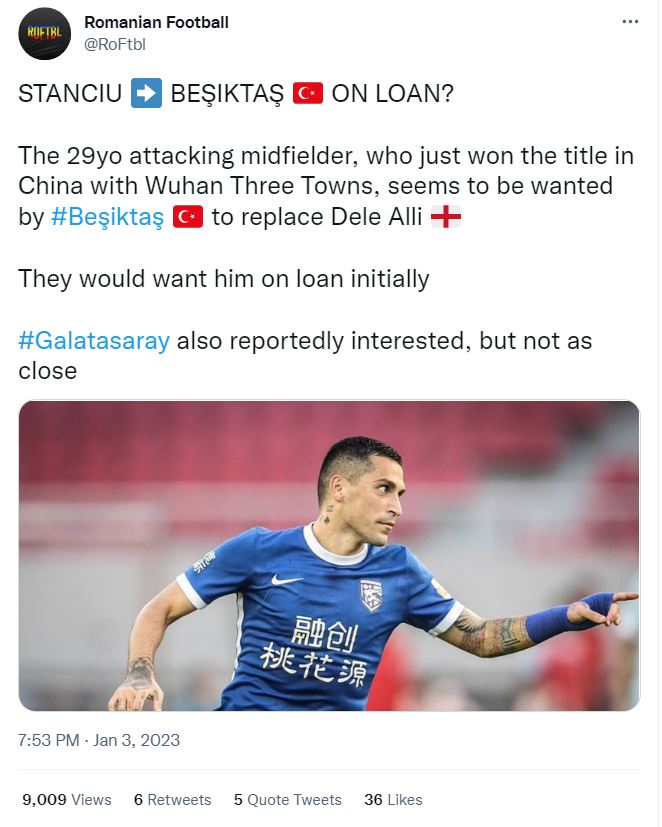
Task: Enlarge the photo of the player in blue
Action: 329,555
